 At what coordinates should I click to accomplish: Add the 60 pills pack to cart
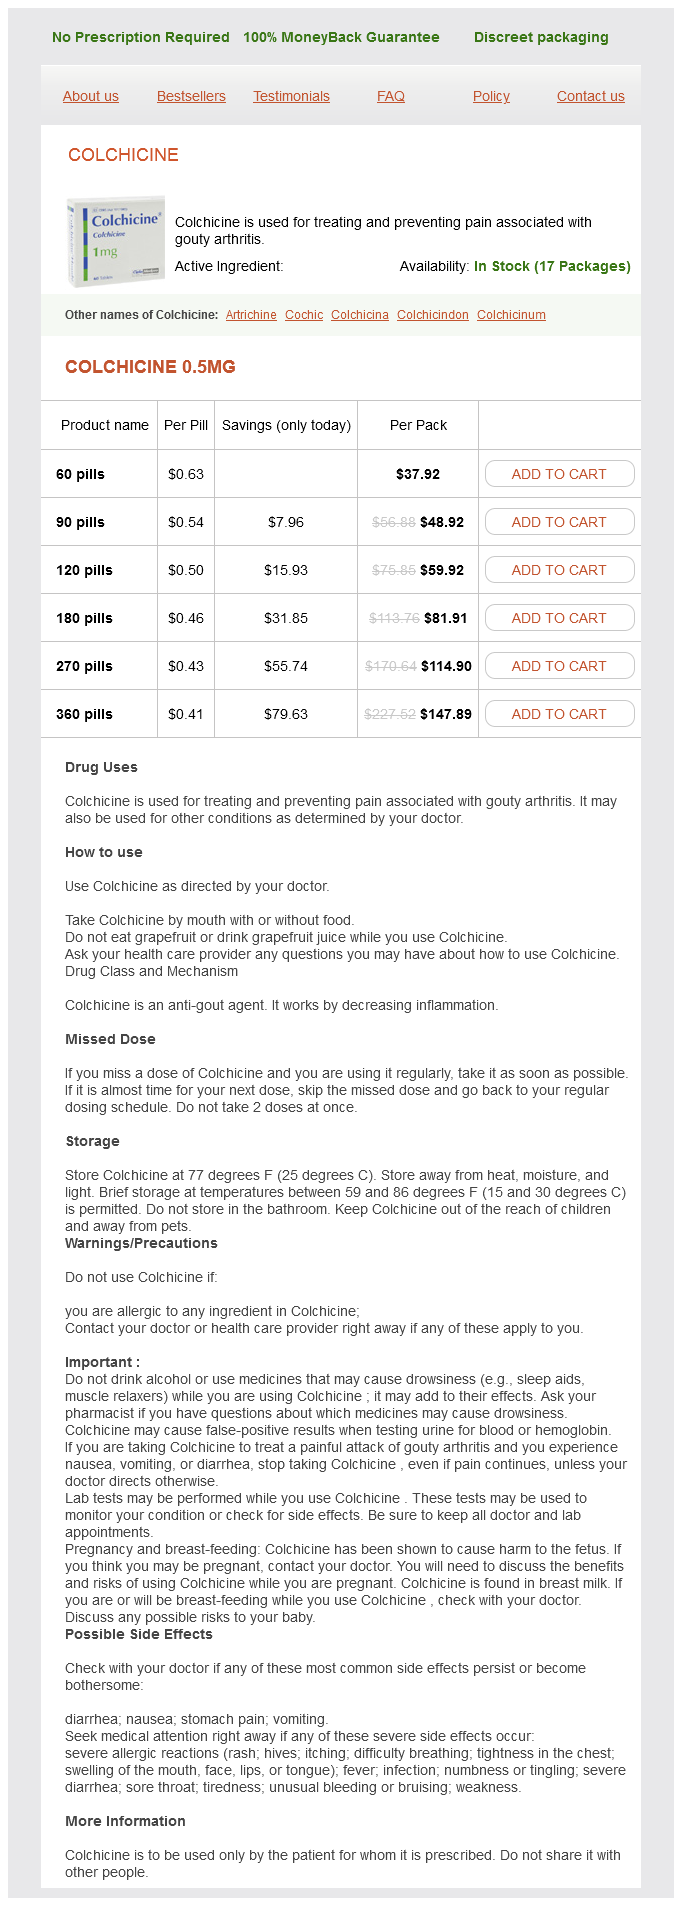(x=559, y=474)
